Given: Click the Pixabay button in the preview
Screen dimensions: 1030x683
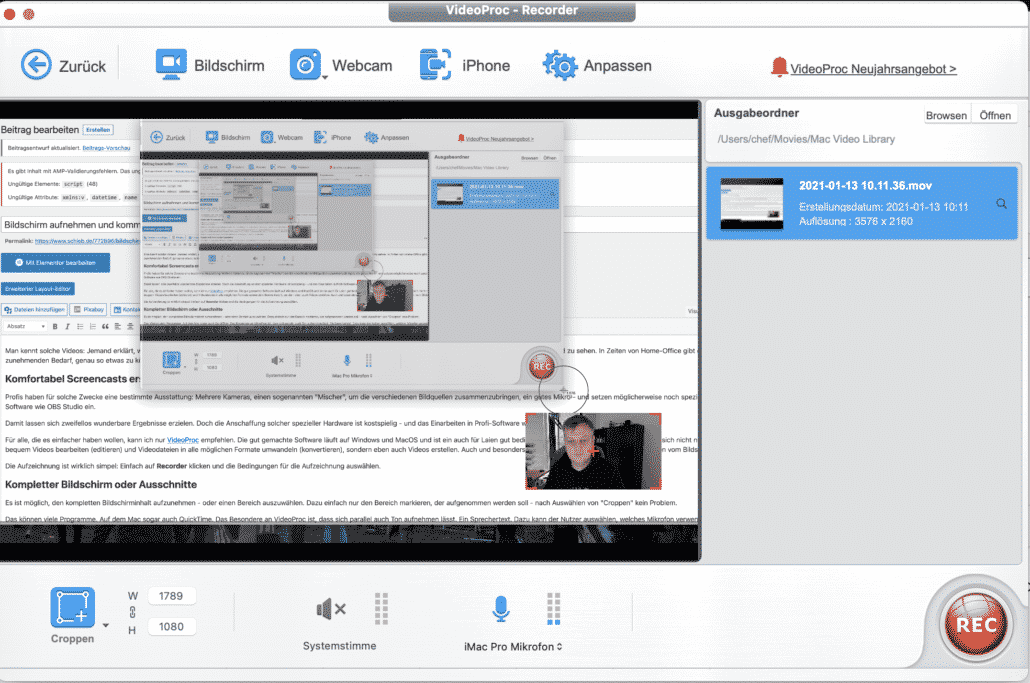Looking at the screenshot, I should (x=89, y=309).
